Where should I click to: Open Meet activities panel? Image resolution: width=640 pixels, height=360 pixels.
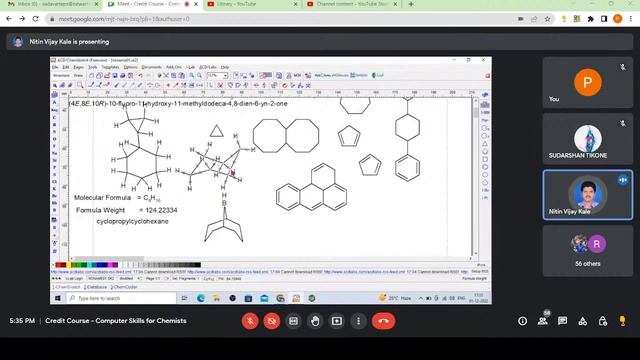coord(582,321)
